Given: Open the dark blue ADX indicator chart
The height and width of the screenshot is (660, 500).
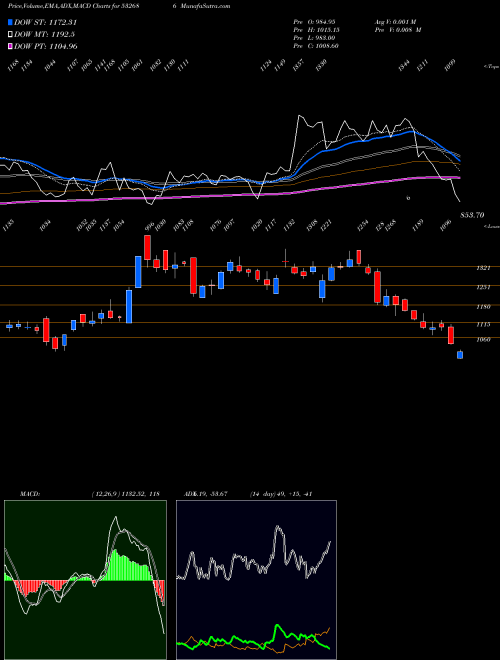Looking at the screenshot, I should click(256, 580).
